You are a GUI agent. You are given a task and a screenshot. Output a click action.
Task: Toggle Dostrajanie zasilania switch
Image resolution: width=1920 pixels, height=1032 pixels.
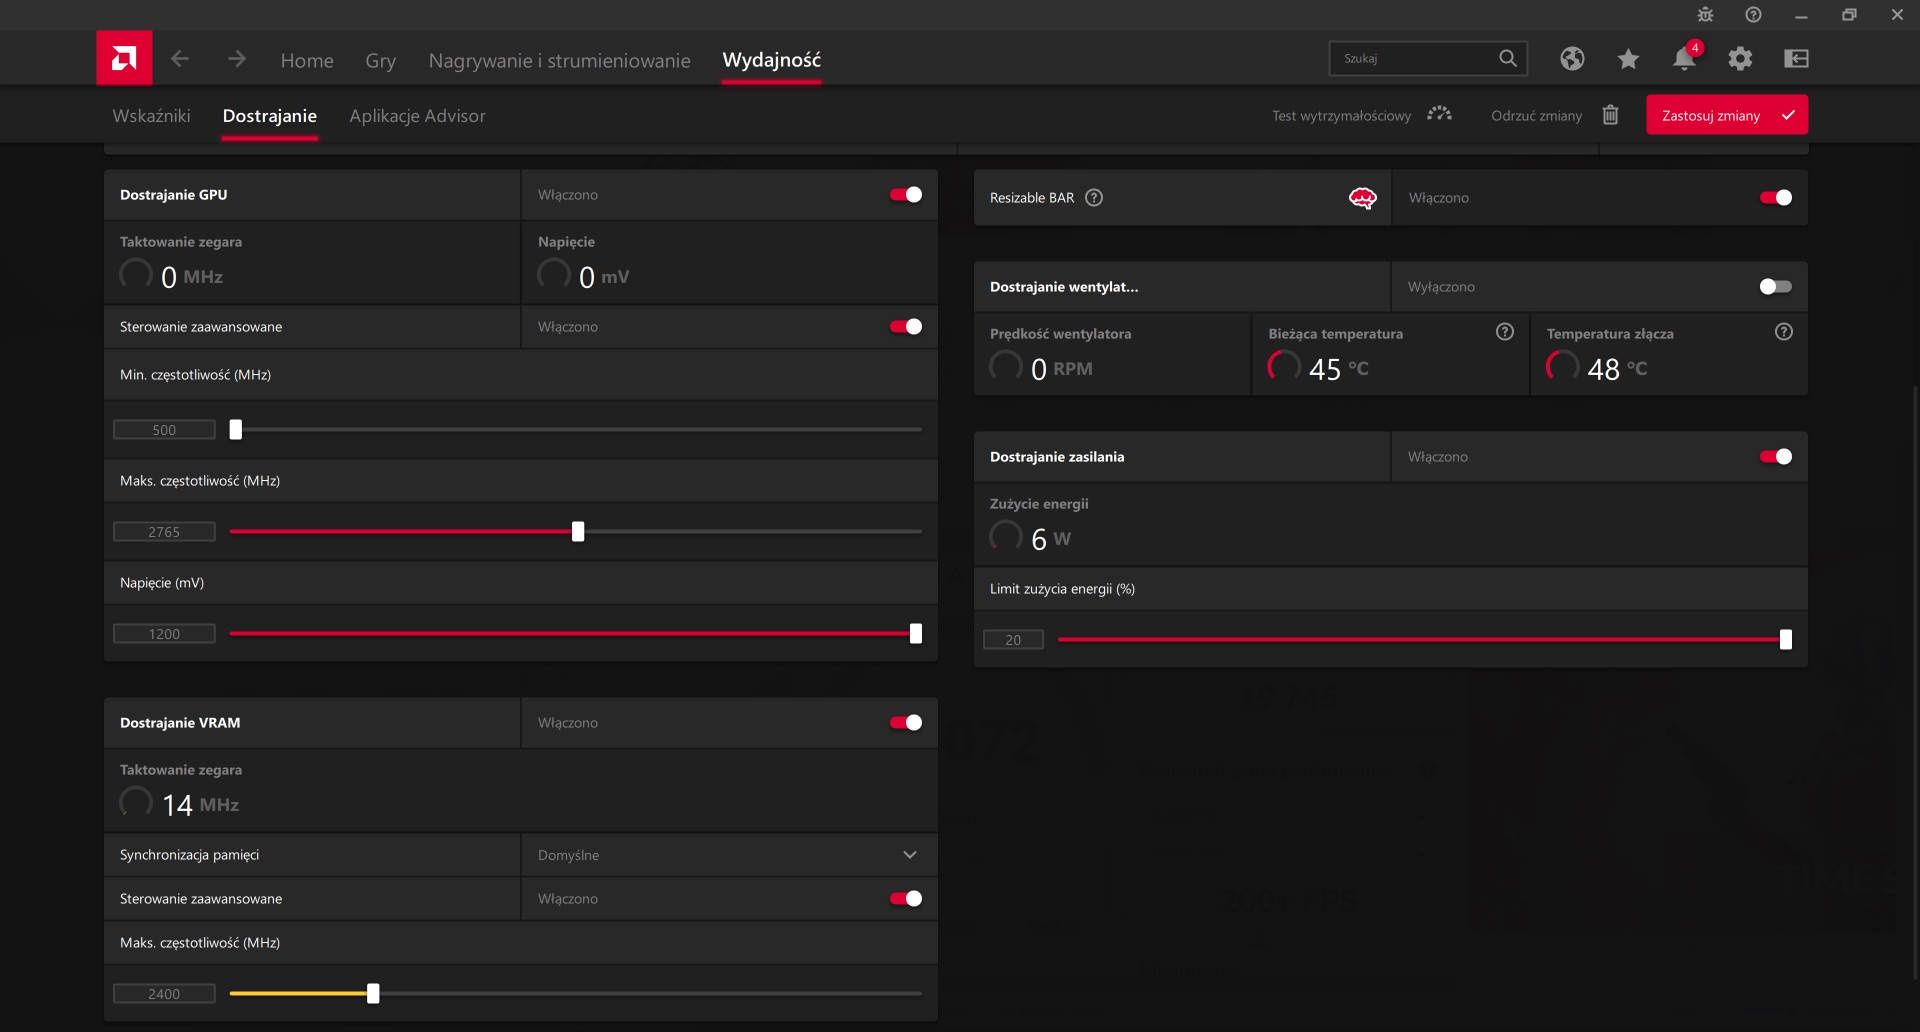click(1776, 457)
